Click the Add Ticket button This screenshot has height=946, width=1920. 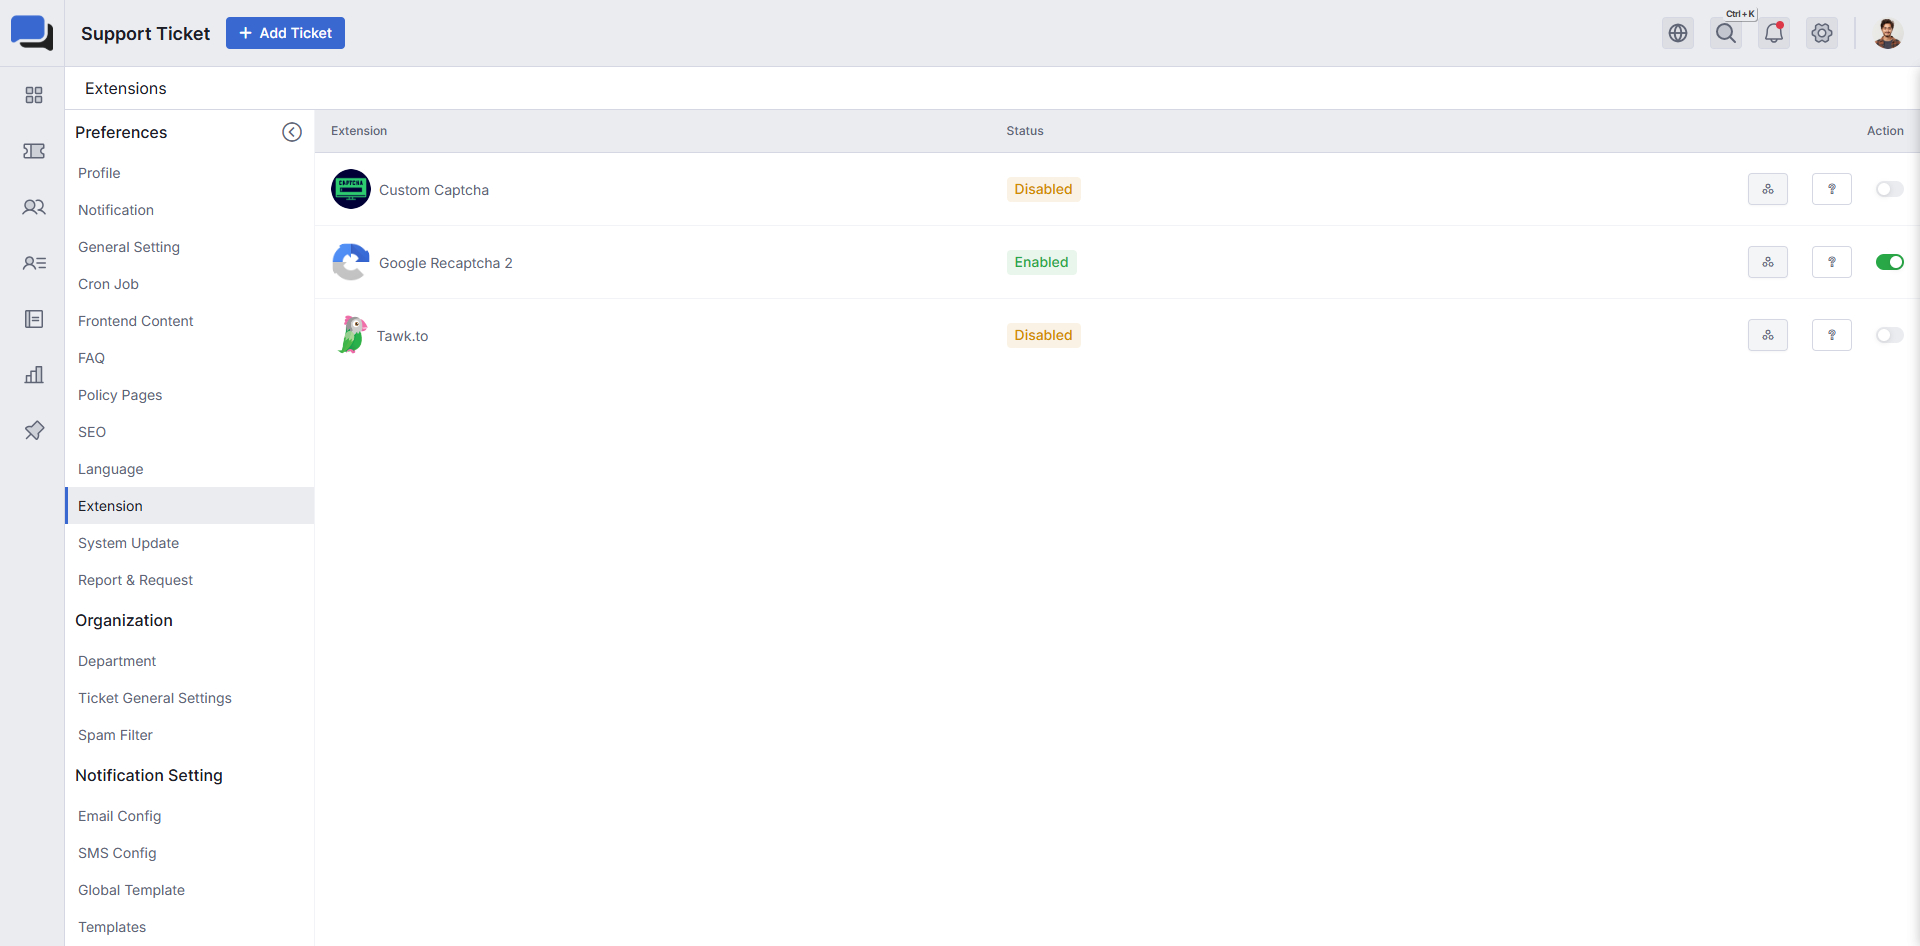coord(285,33)
